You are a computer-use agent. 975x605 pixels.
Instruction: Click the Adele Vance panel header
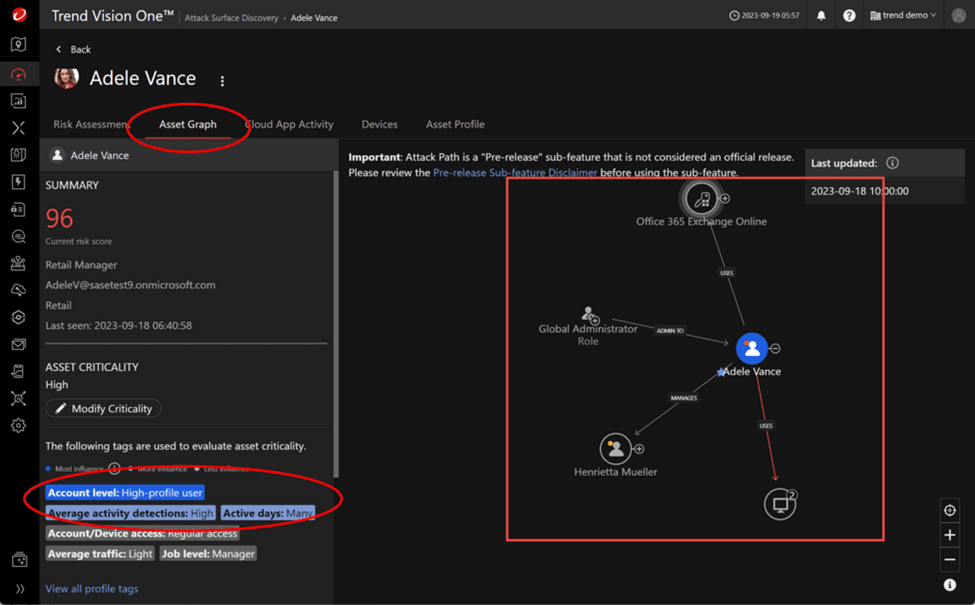[189, 155]
